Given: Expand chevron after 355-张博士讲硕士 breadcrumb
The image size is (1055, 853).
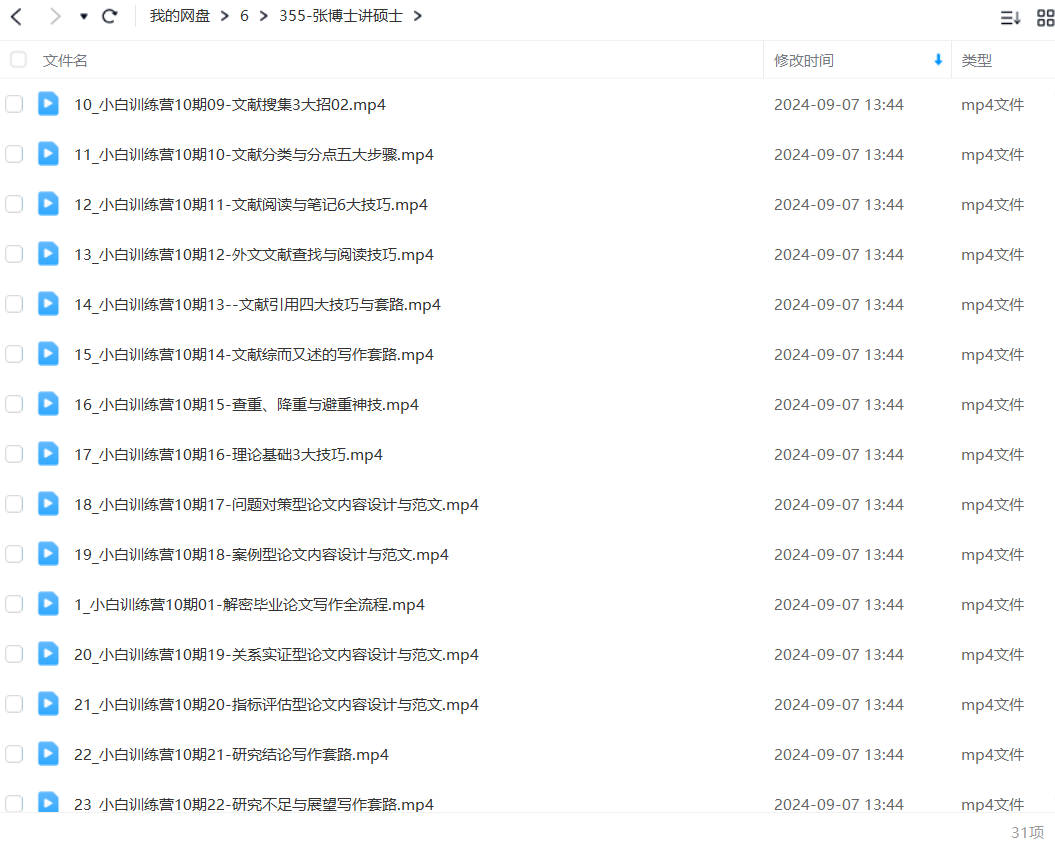Looking at the screenshot, I should 418,16.
